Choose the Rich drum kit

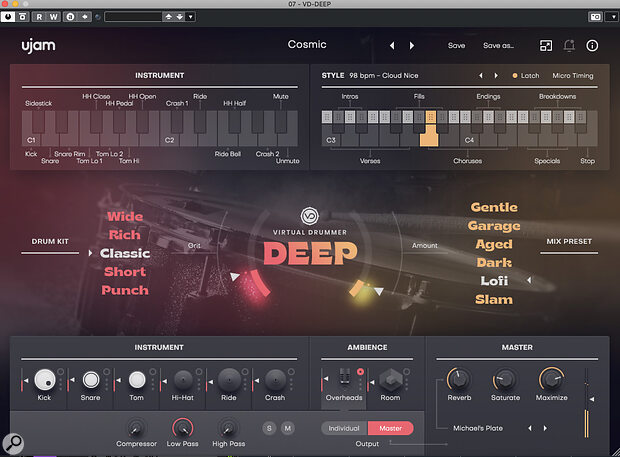click(x=125, y=235)
